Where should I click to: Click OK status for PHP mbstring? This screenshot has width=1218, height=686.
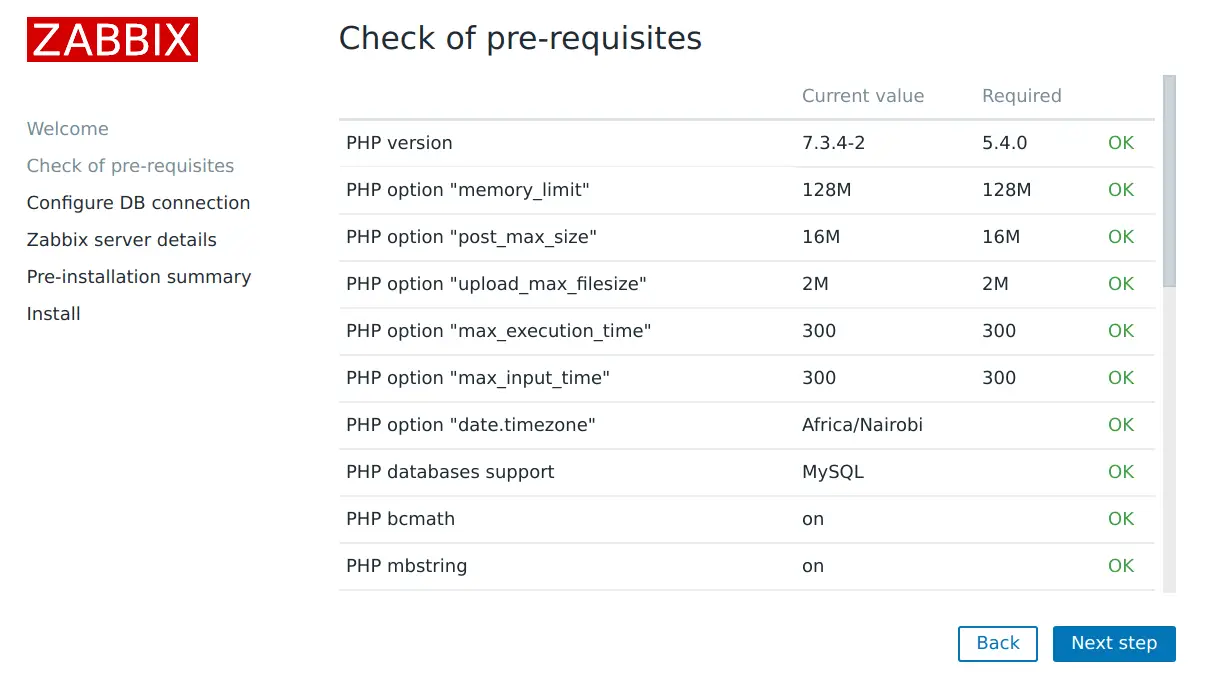pos(1120,566)
